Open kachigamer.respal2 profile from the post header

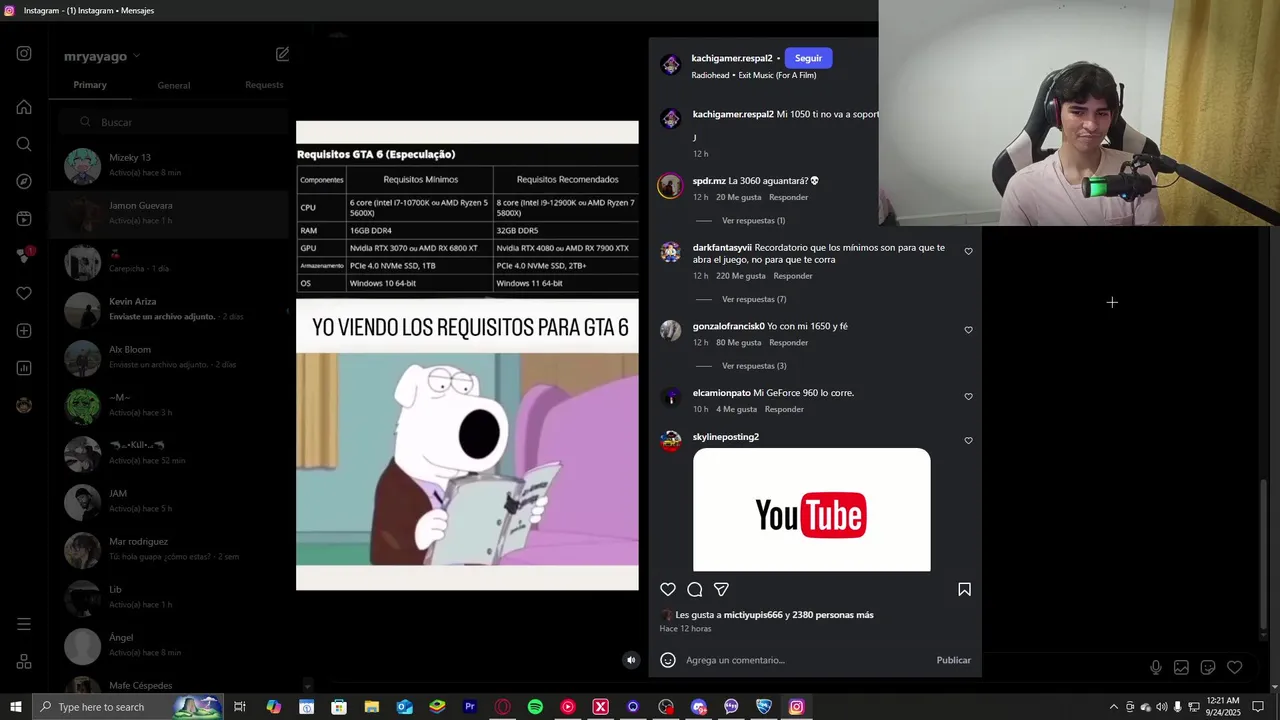click(x=732, y=58)
